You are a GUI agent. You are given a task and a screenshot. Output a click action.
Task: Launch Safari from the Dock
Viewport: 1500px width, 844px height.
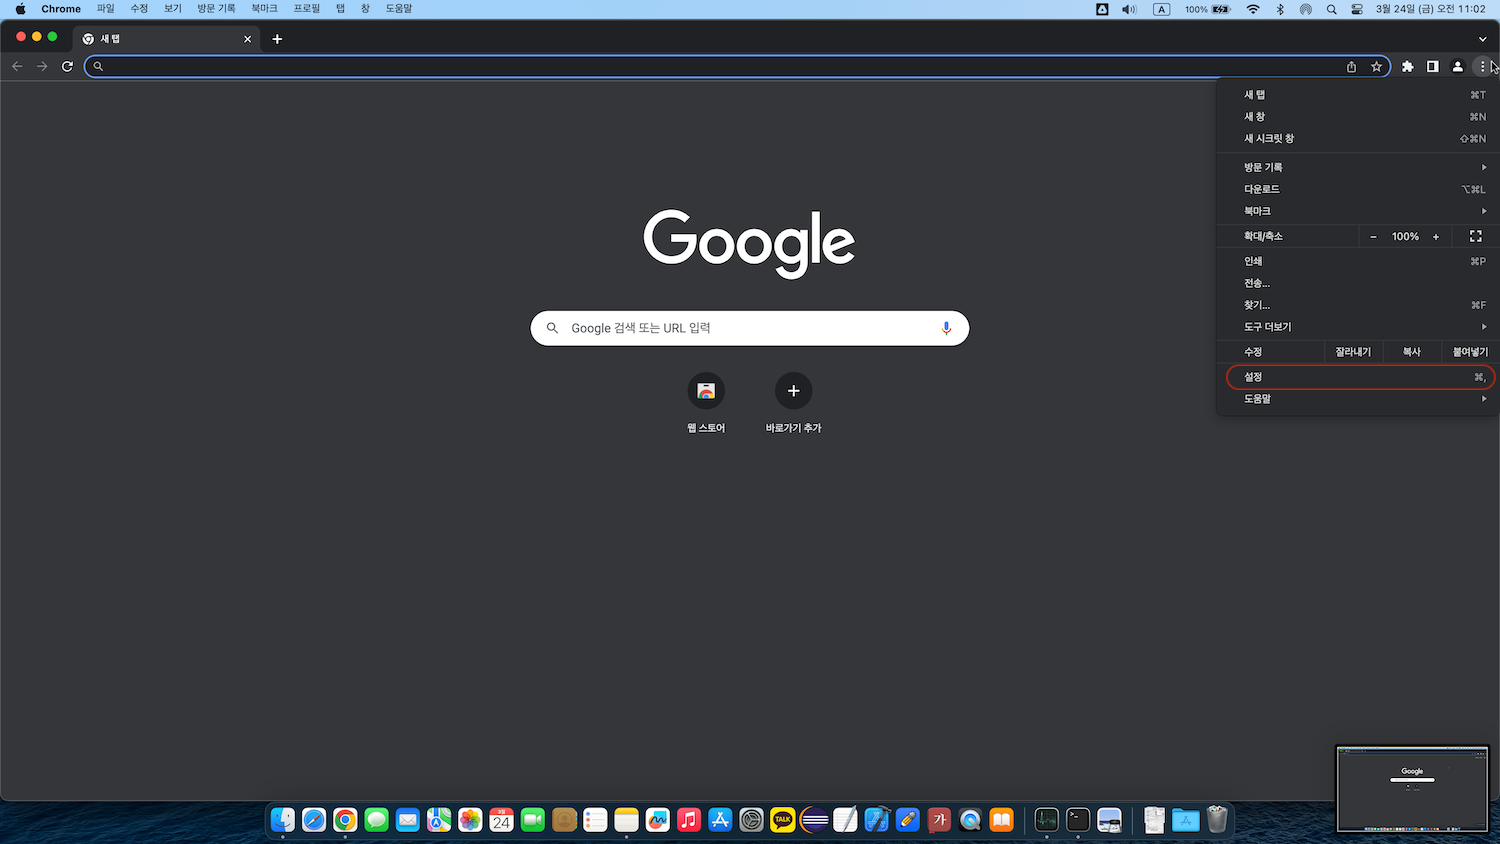click(x=314, y=820)
